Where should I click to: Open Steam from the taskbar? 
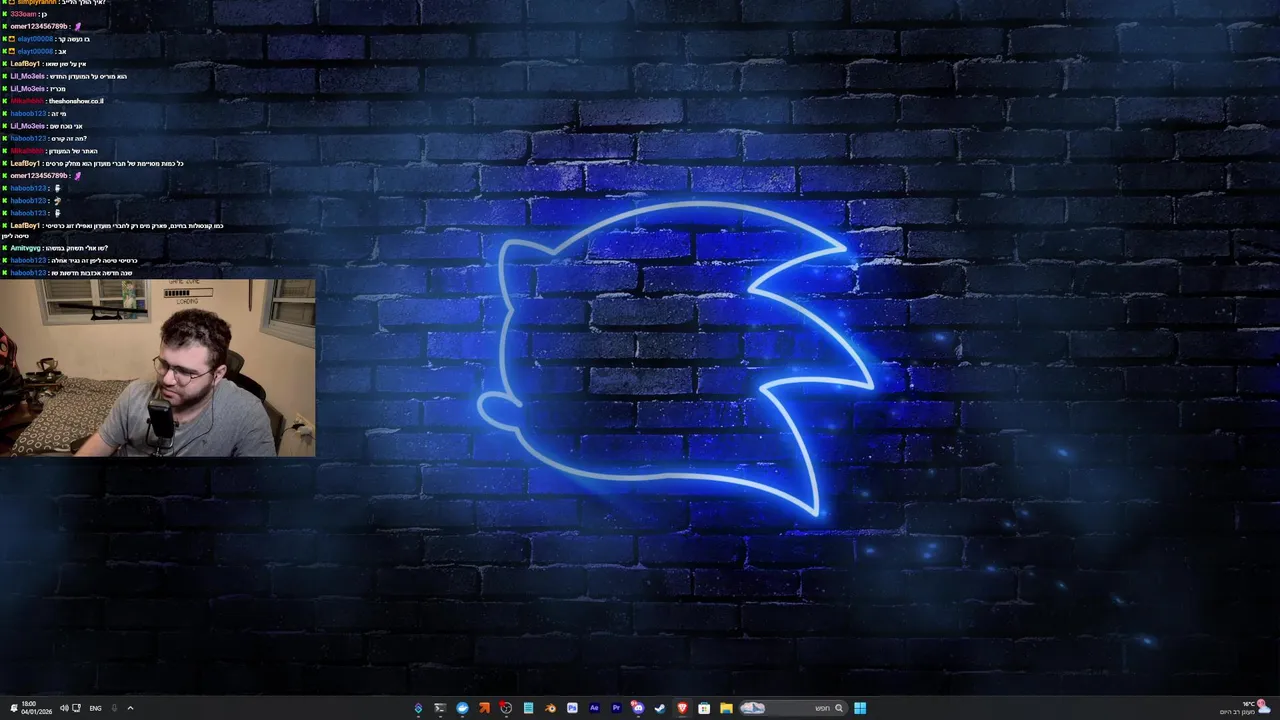tap(660, 708)
